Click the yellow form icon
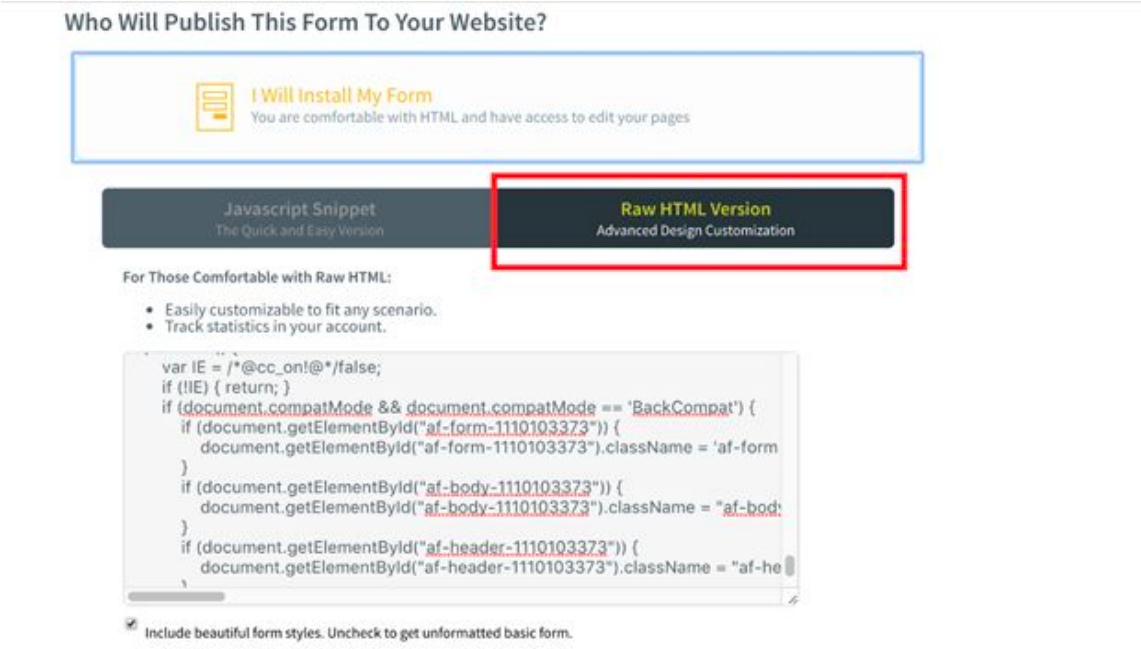The height and width of the screenshot is (649, 1141). 215,107
